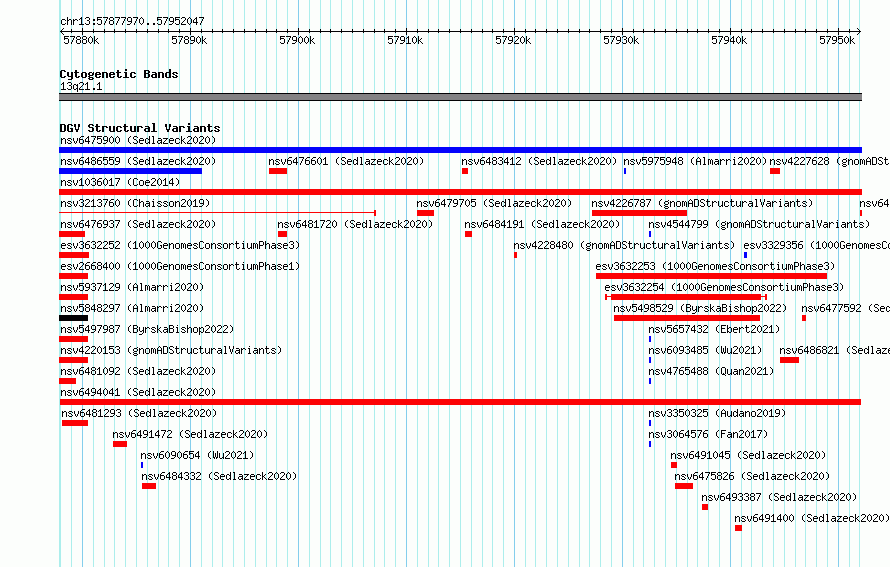
Task: Open nsv6494041 (Sedlazeck2020) variant
Action: coord(138,392)
